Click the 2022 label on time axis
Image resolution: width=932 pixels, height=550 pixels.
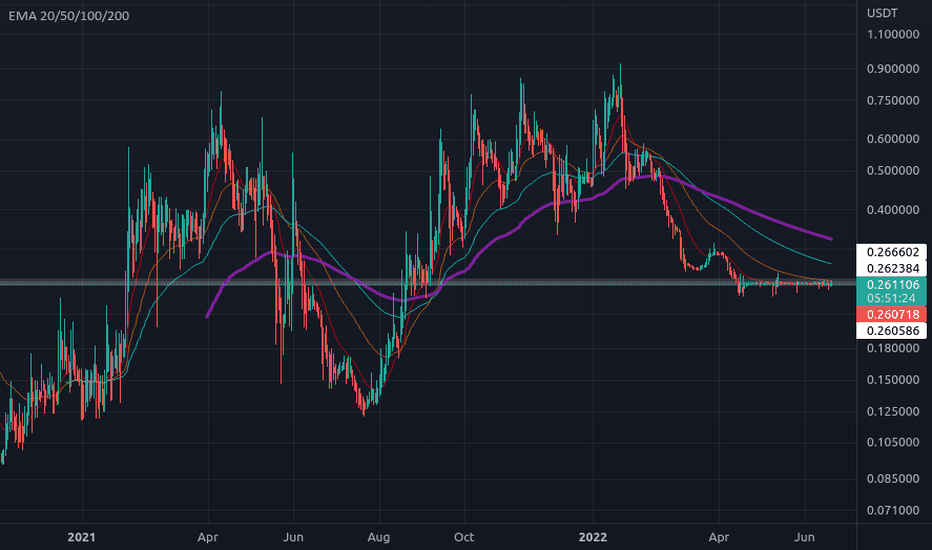(x=593, y=538)
